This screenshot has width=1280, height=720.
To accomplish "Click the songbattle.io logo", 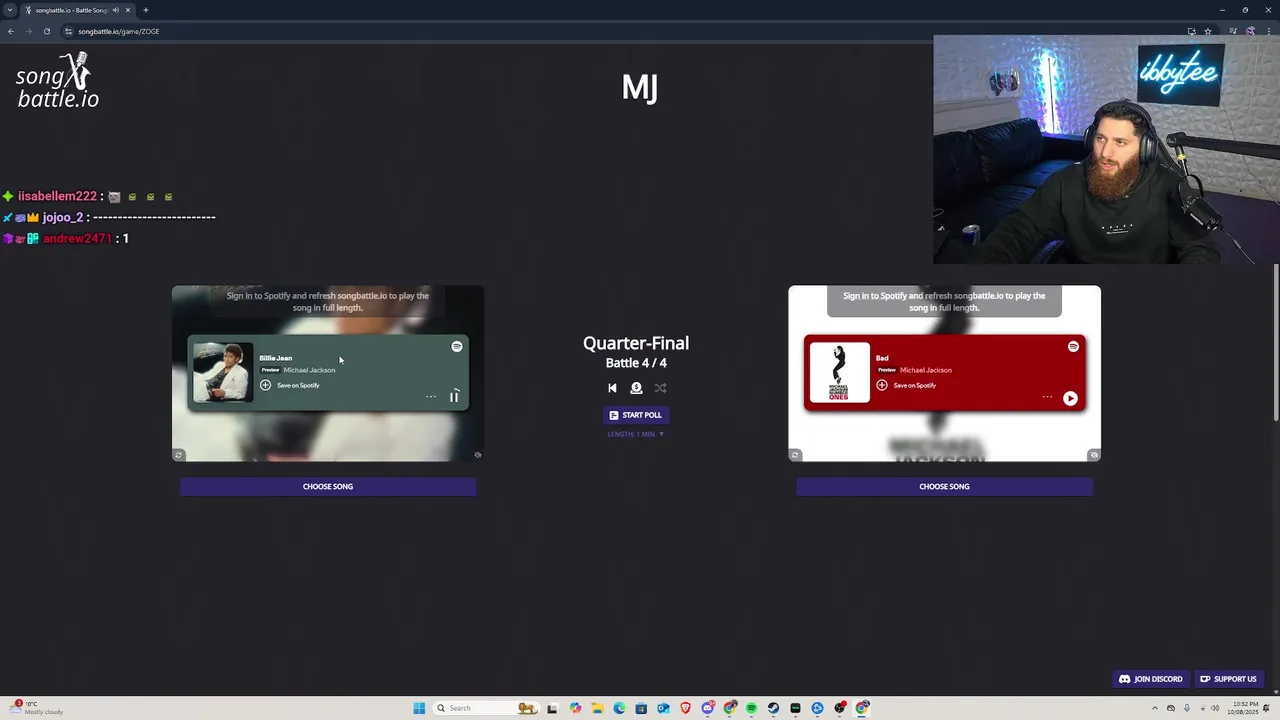I will [57, 81].
